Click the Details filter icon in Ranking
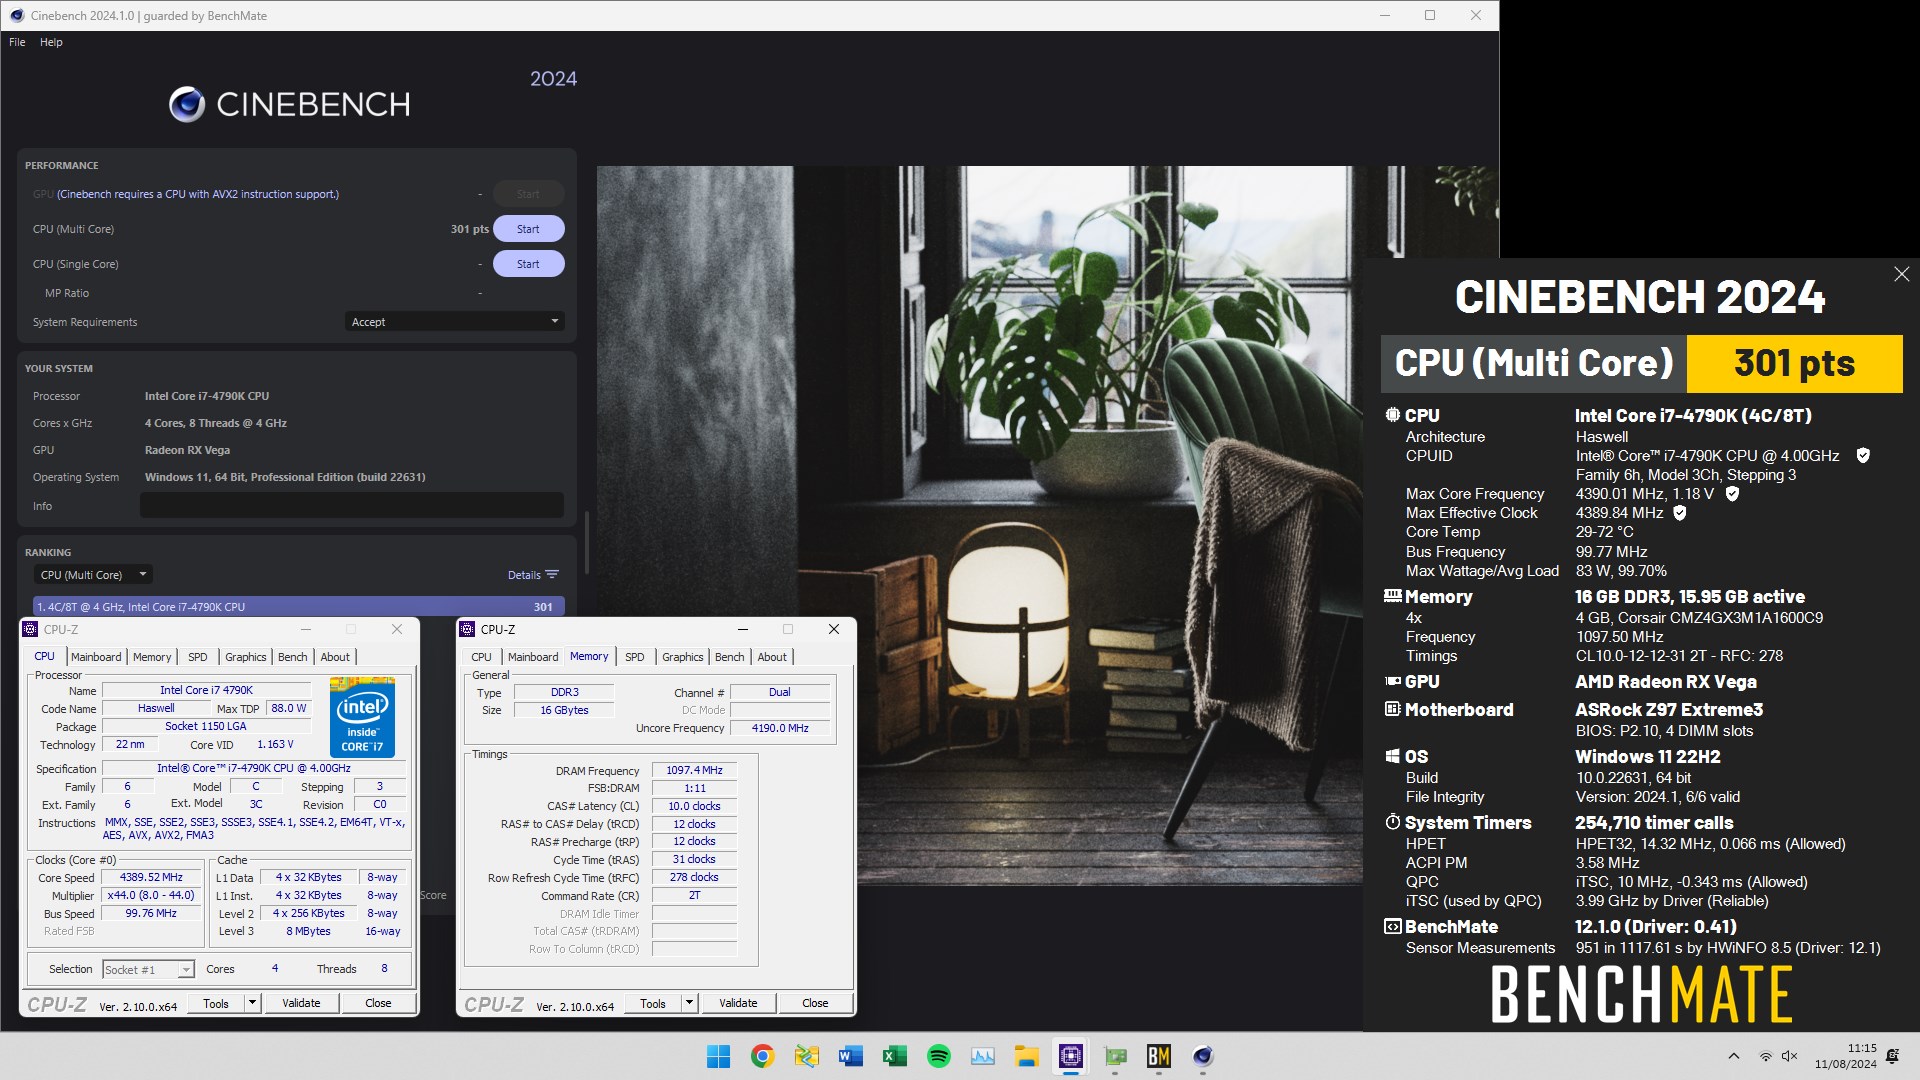 552,575
